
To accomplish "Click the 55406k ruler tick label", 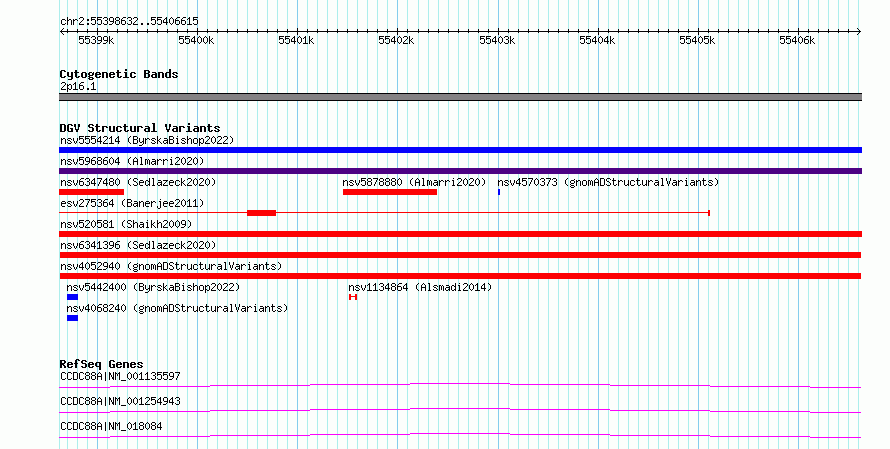I will pyautogui.click(x=796, y=40).
